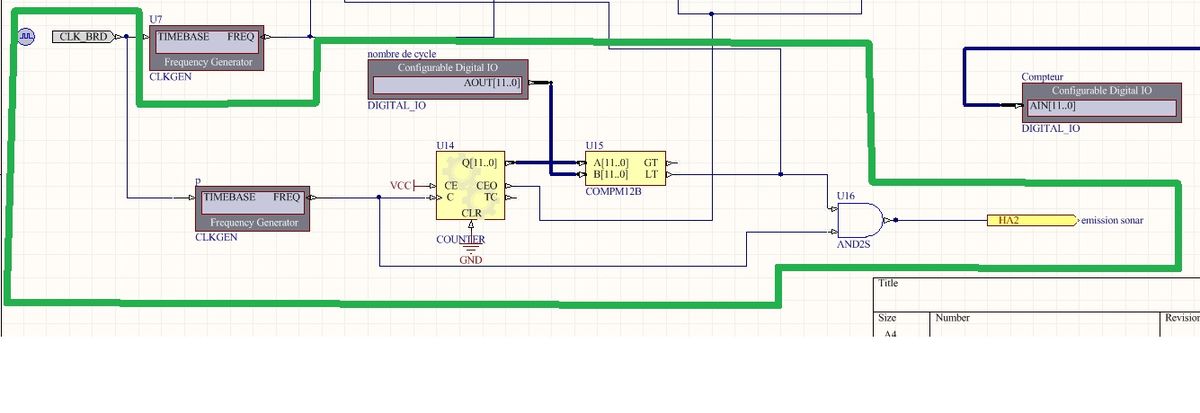Select the U15 comparator component
Image resolution: width=1200 pixels, height=413 pixels.
[624, 168]
